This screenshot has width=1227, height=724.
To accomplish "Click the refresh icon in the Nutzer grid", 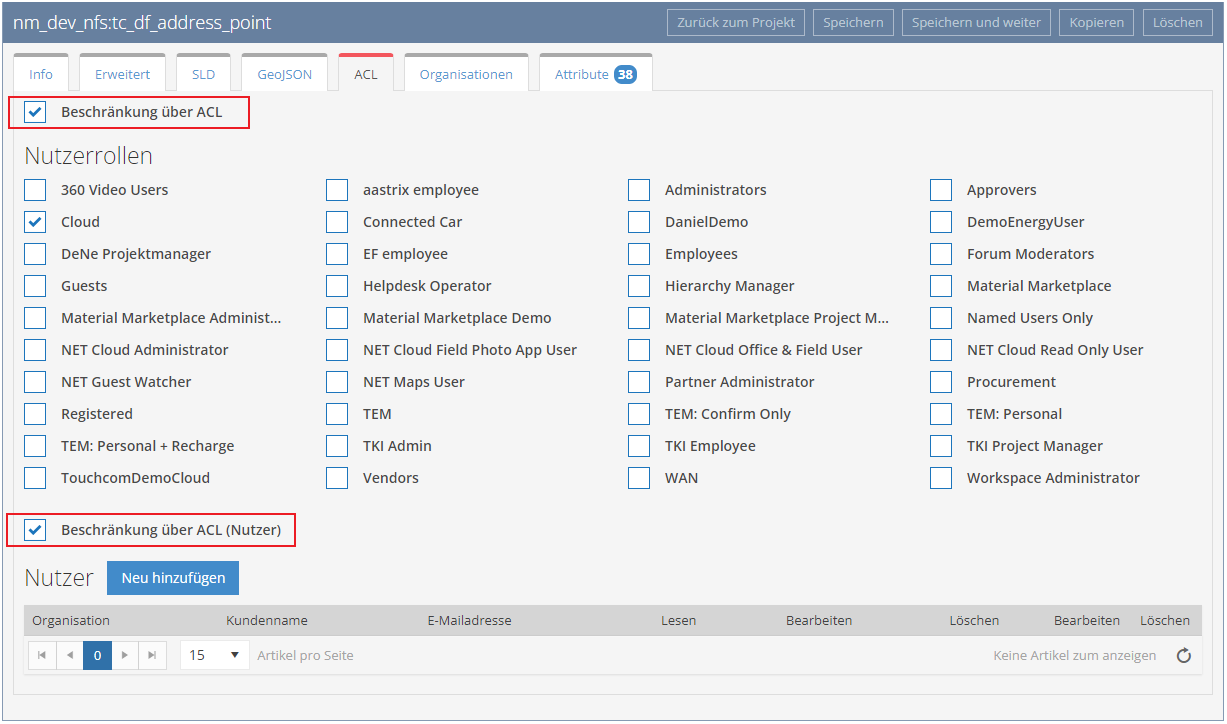I will [x=1184, y=656].
